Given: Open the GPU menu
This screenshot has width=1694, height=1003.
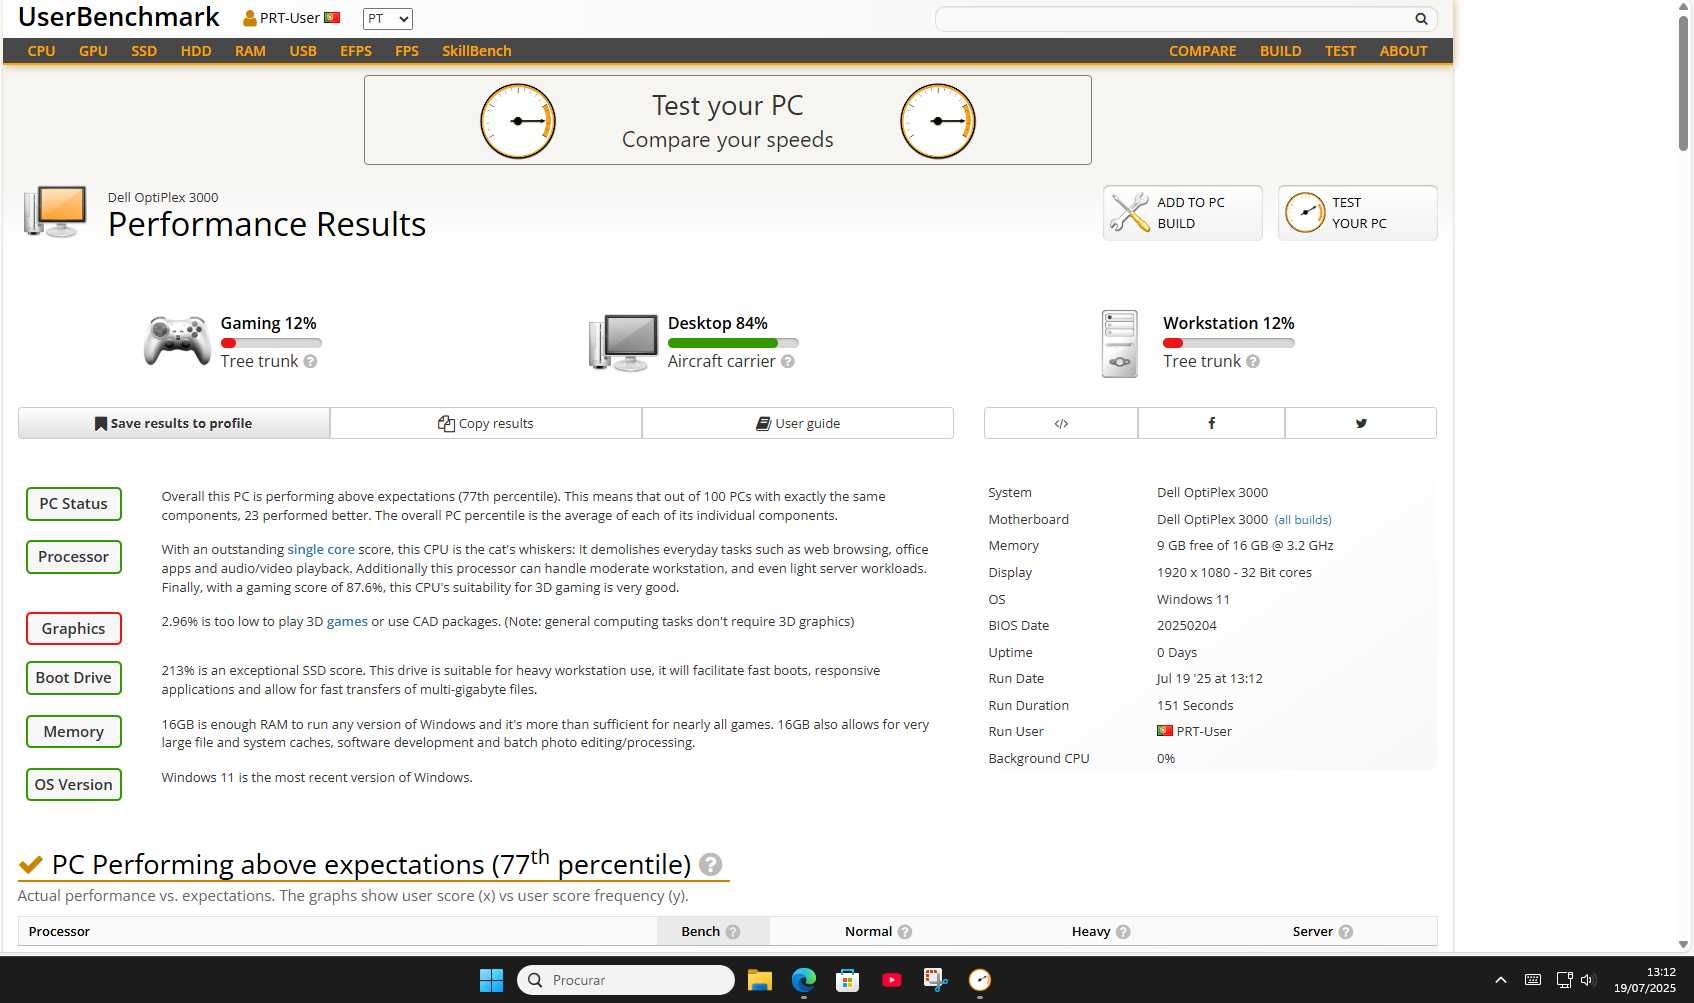Looking at the screenshot, I should pyautogui.click(x=93, y=51).
